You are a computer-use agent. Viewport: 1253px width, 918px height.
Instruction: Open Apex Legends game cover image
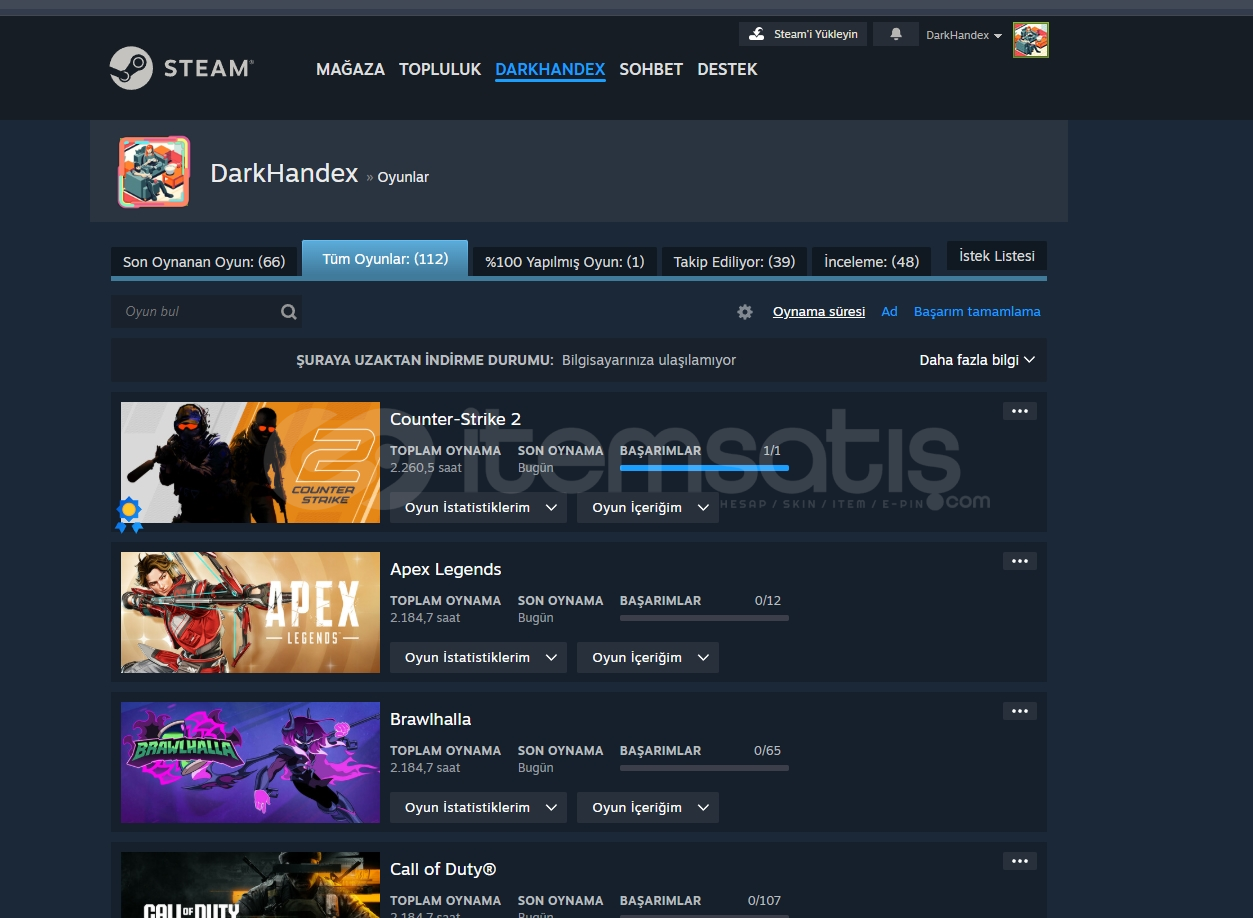(x=250, y=613)
